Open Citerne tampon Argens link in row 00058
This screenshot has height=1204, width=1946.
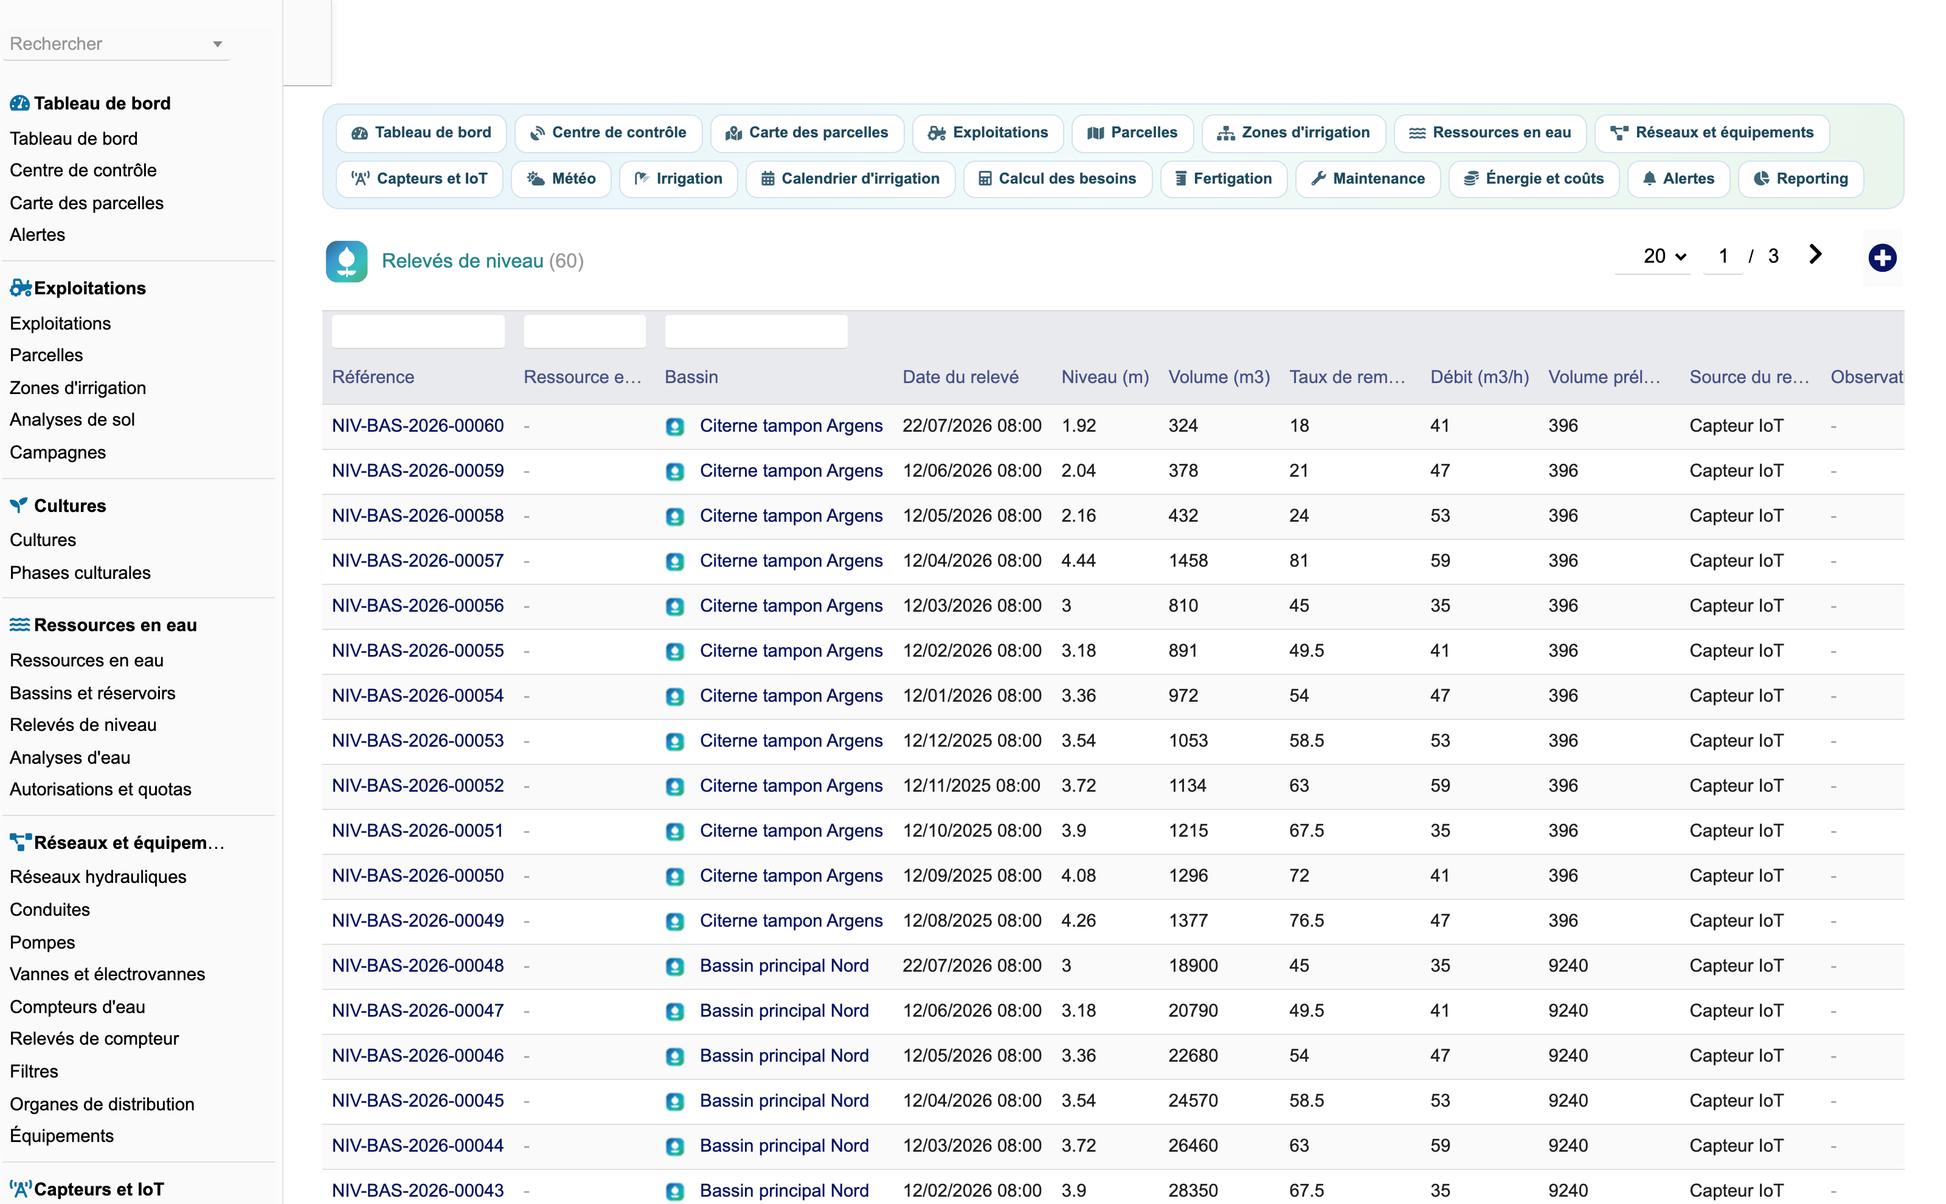(791, 516)
